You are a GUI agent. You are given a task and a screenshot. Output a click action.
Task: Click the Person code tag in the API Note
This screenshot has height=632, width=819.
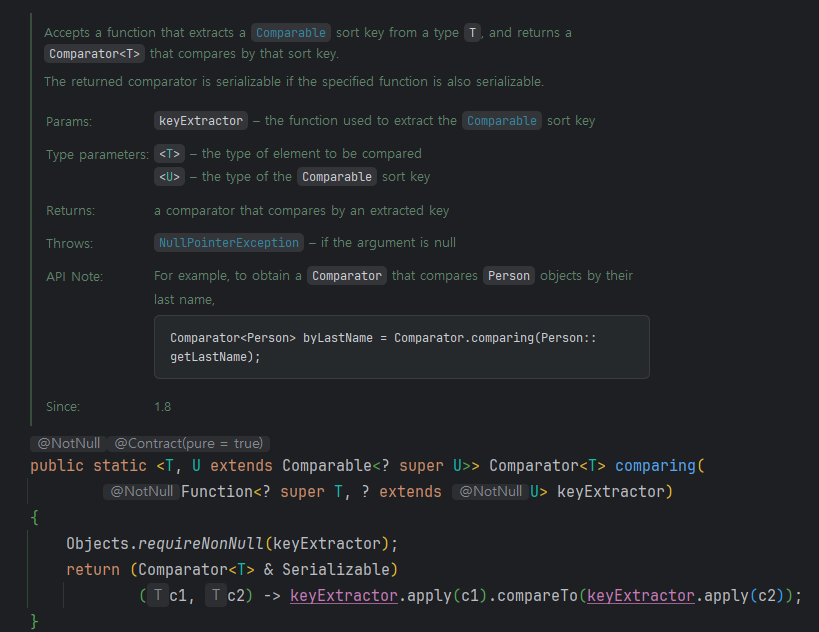(x=509, y=276)
